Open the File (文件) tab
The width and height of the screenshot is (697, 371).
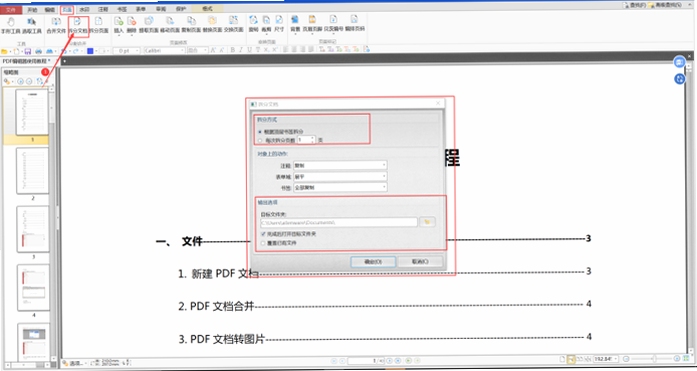click(x=11, y=9)
